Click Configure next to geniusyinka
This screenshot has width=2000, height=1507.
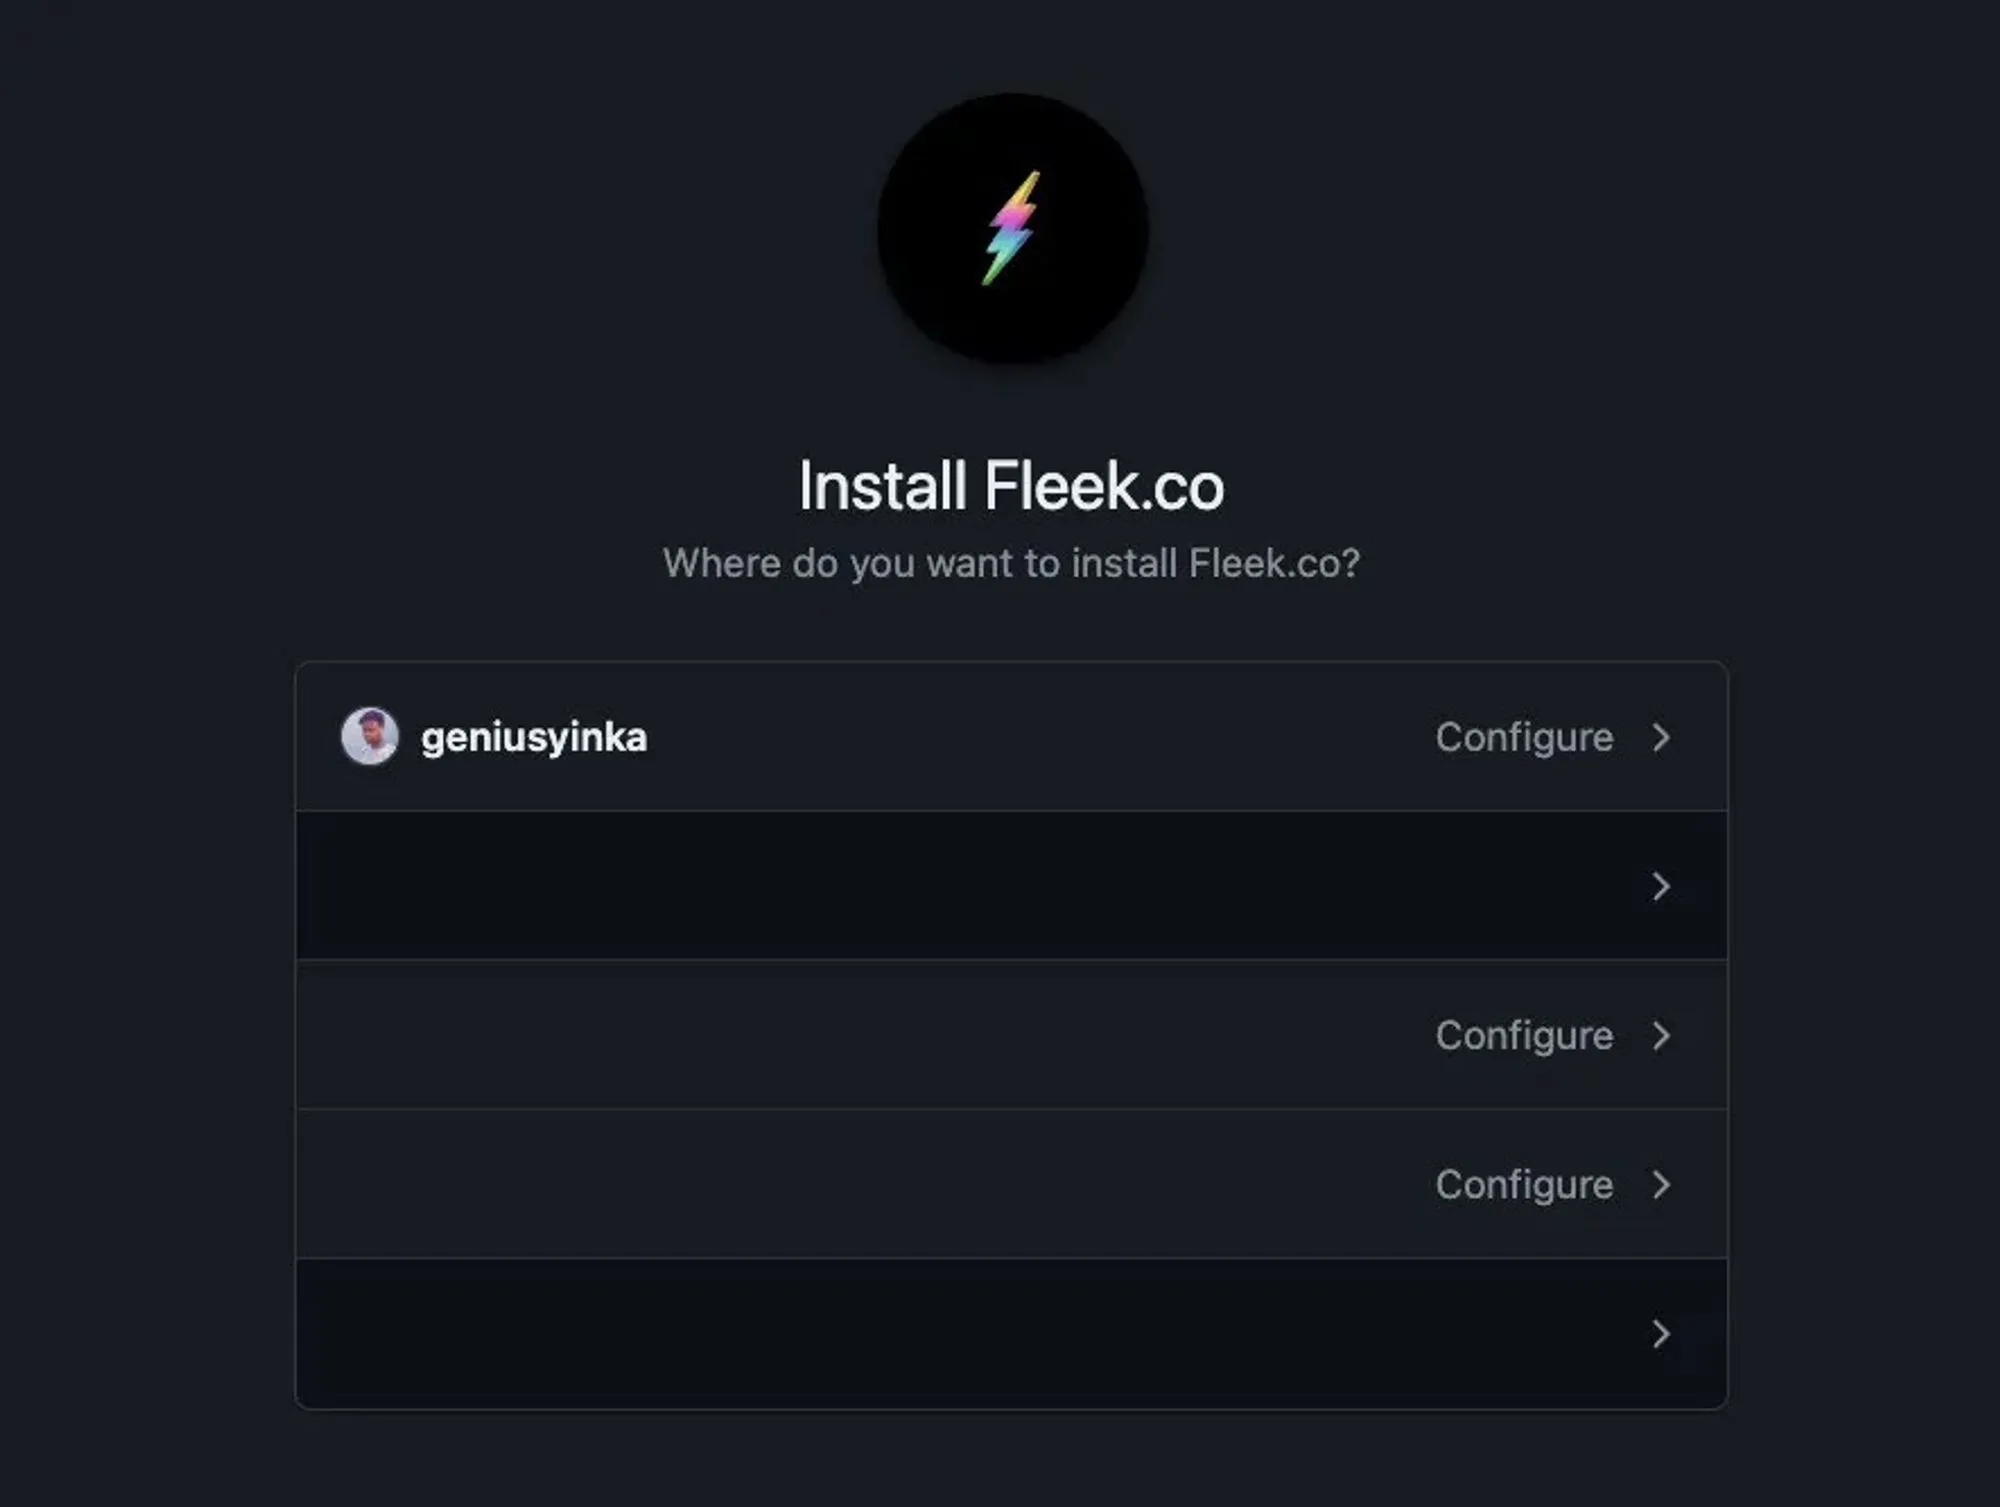point(1524,738)
